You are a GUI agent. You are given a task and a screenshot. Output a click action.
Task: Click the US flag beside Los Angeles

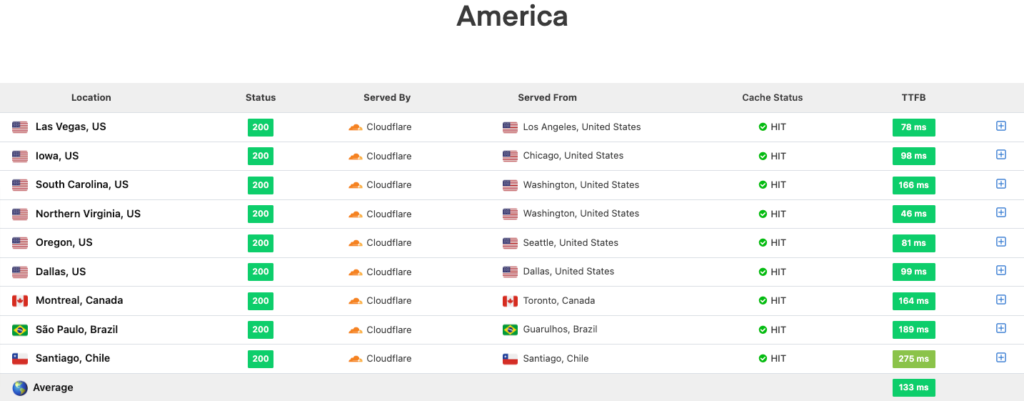pyautogui.click(x=510, y=127)
